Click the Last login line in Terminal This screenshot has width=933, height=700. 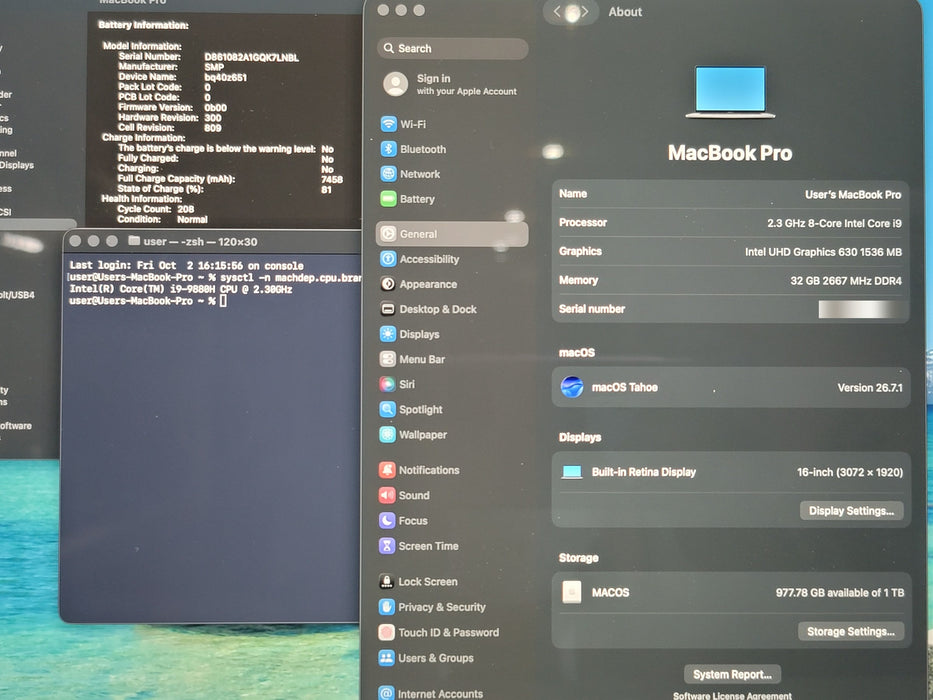(186, 265)
